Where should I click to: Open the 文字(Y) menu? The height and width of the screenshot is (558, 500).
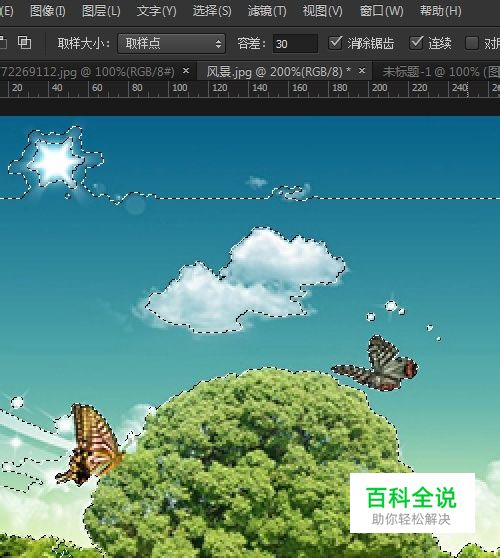click(157, 11)
